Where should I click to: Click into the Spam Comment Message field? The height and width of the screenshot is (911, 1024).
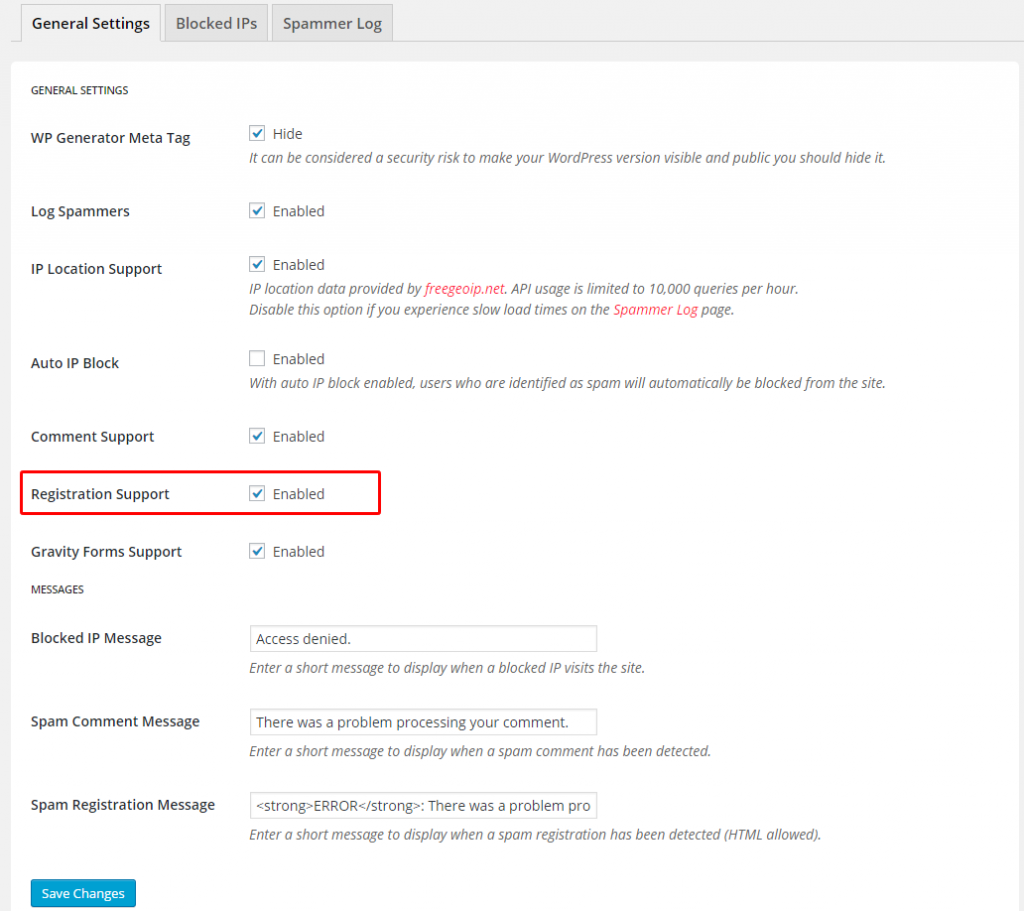point(423,722)
